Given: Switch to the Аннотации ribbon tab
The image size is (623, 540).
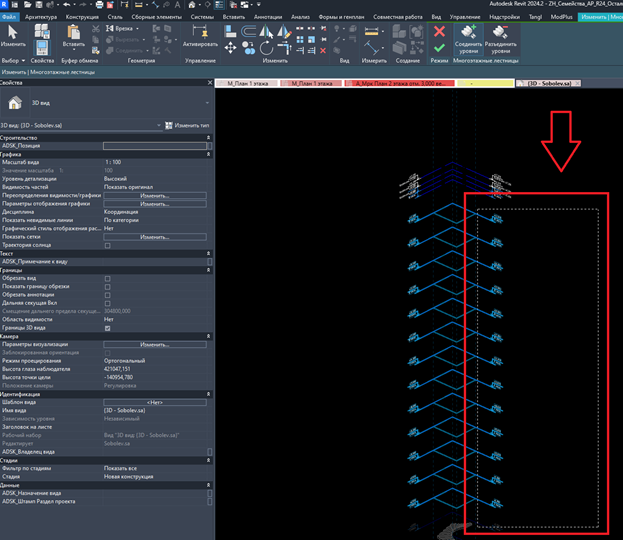Looking at the screenshot, I should (x=268, y=17).
